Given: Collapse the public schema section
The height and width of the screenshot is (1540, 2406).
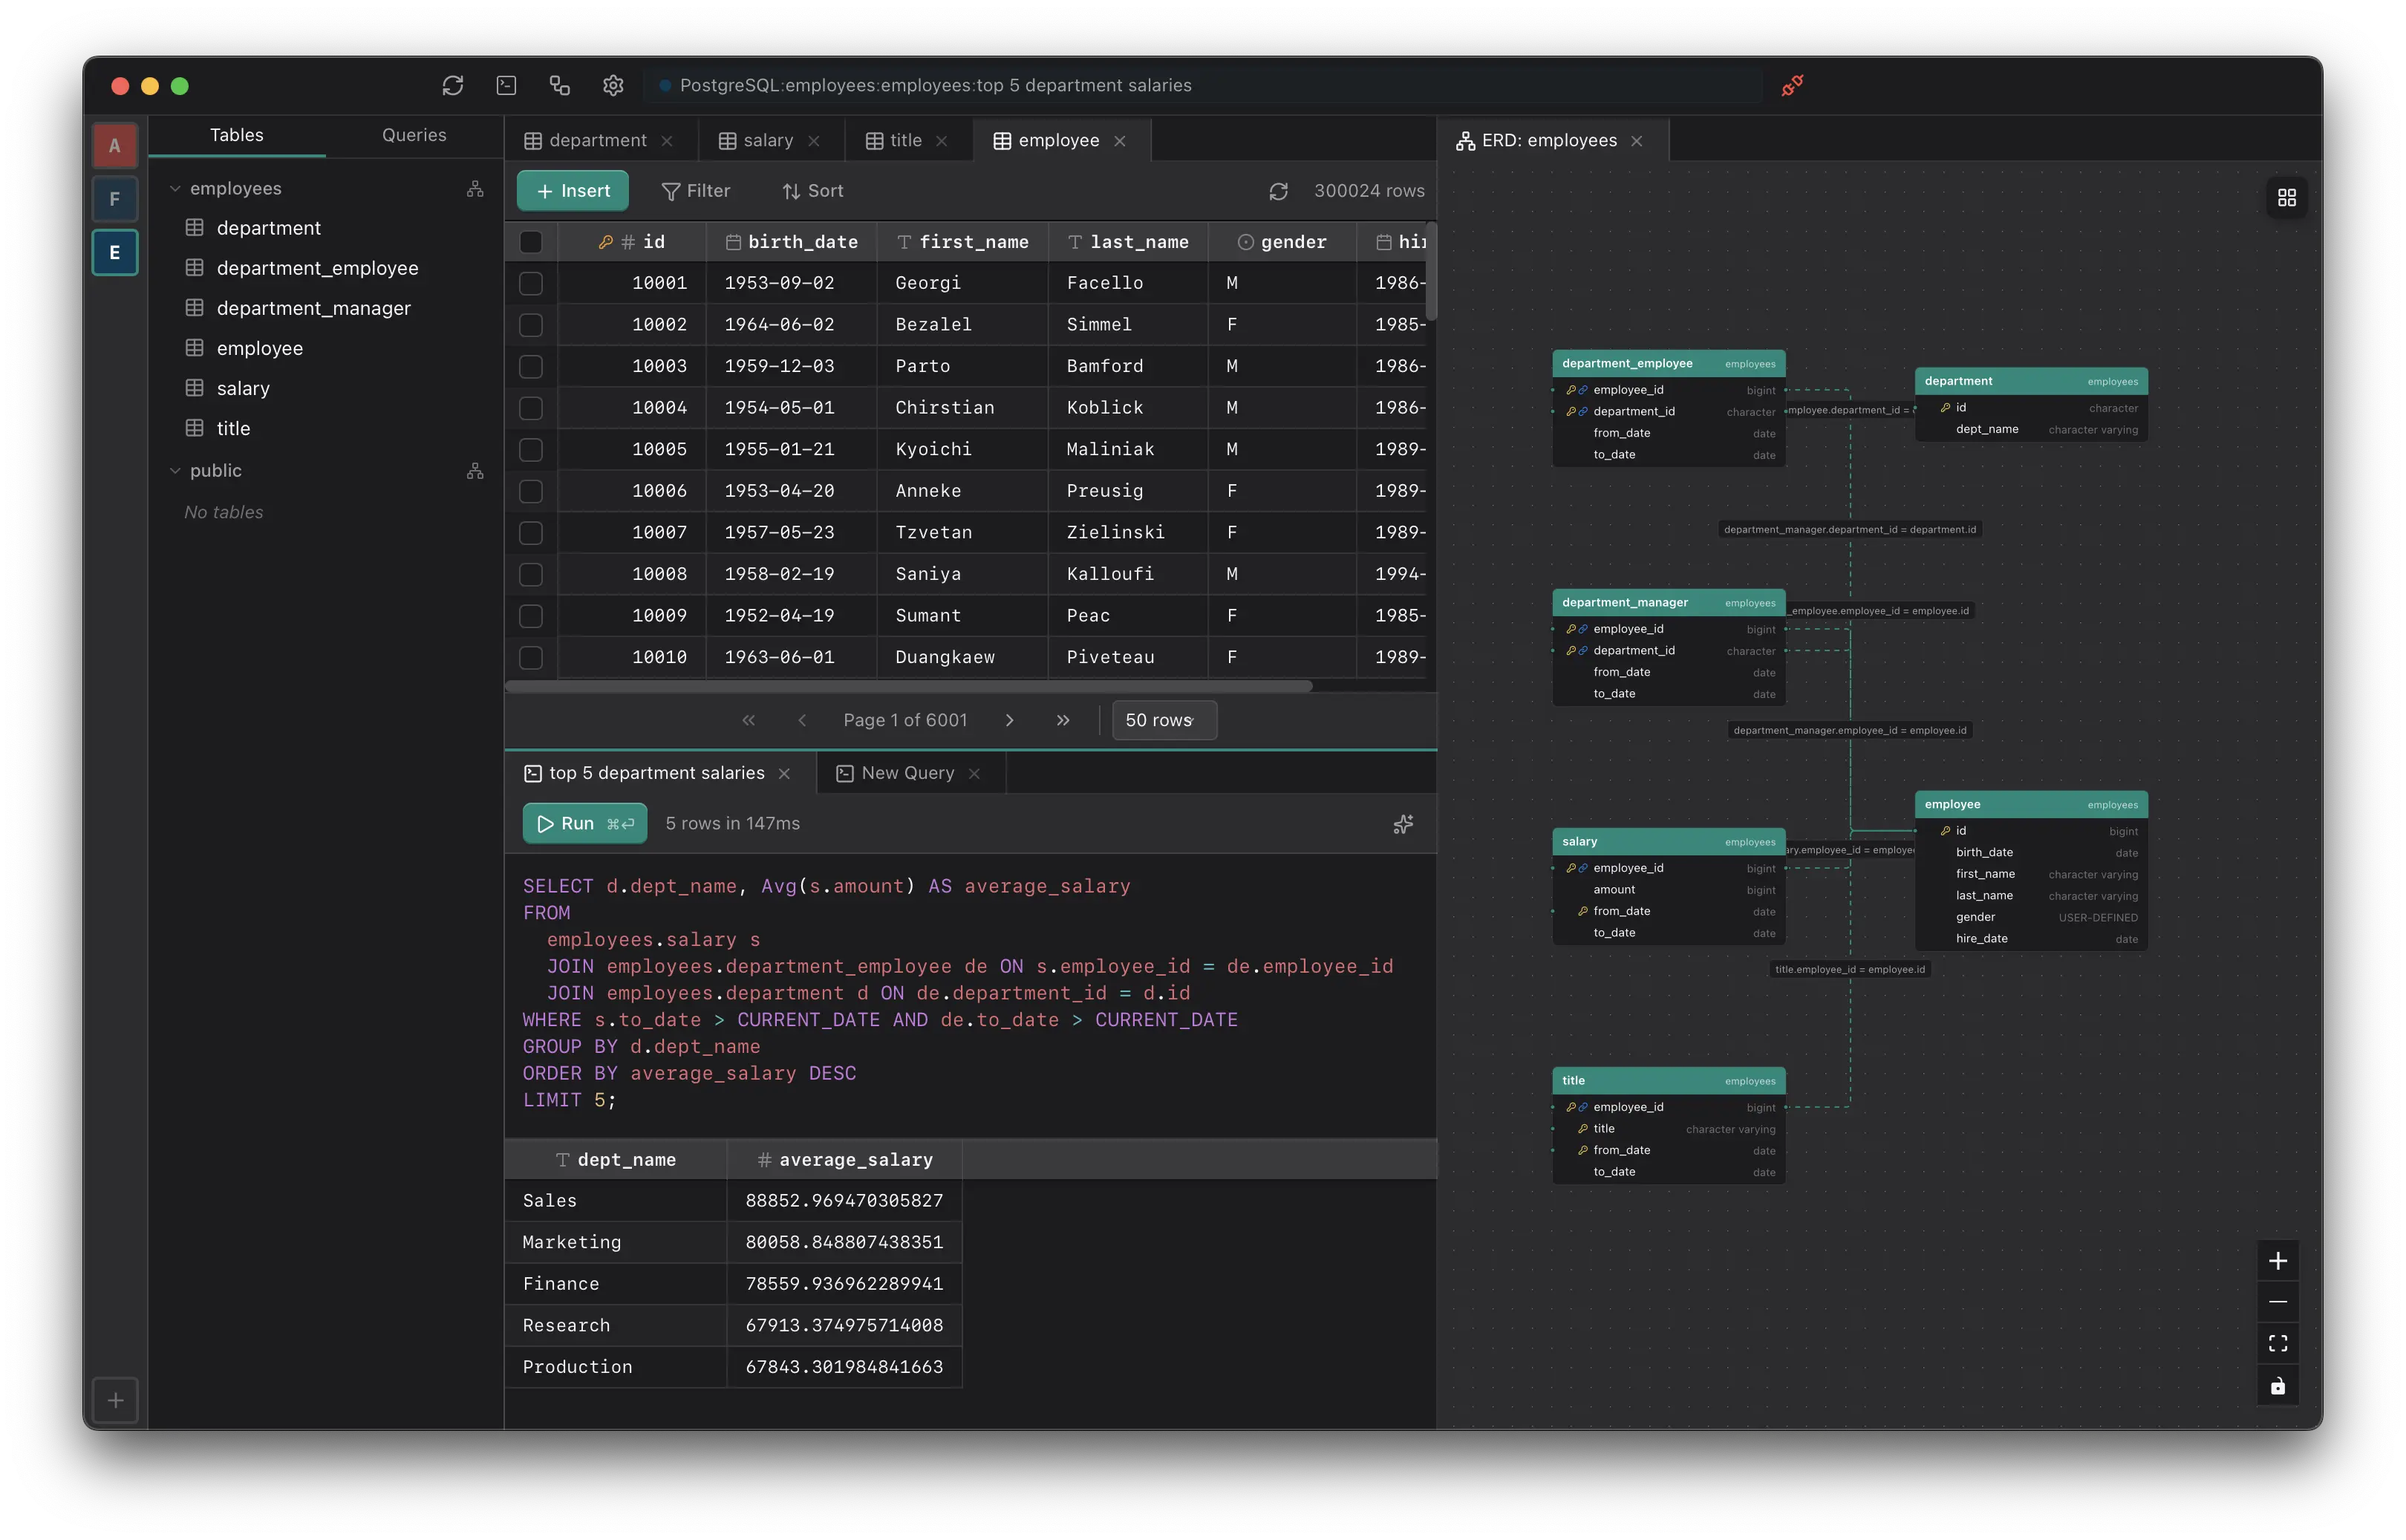Looking at the screenshot, I should pos(176,470).
